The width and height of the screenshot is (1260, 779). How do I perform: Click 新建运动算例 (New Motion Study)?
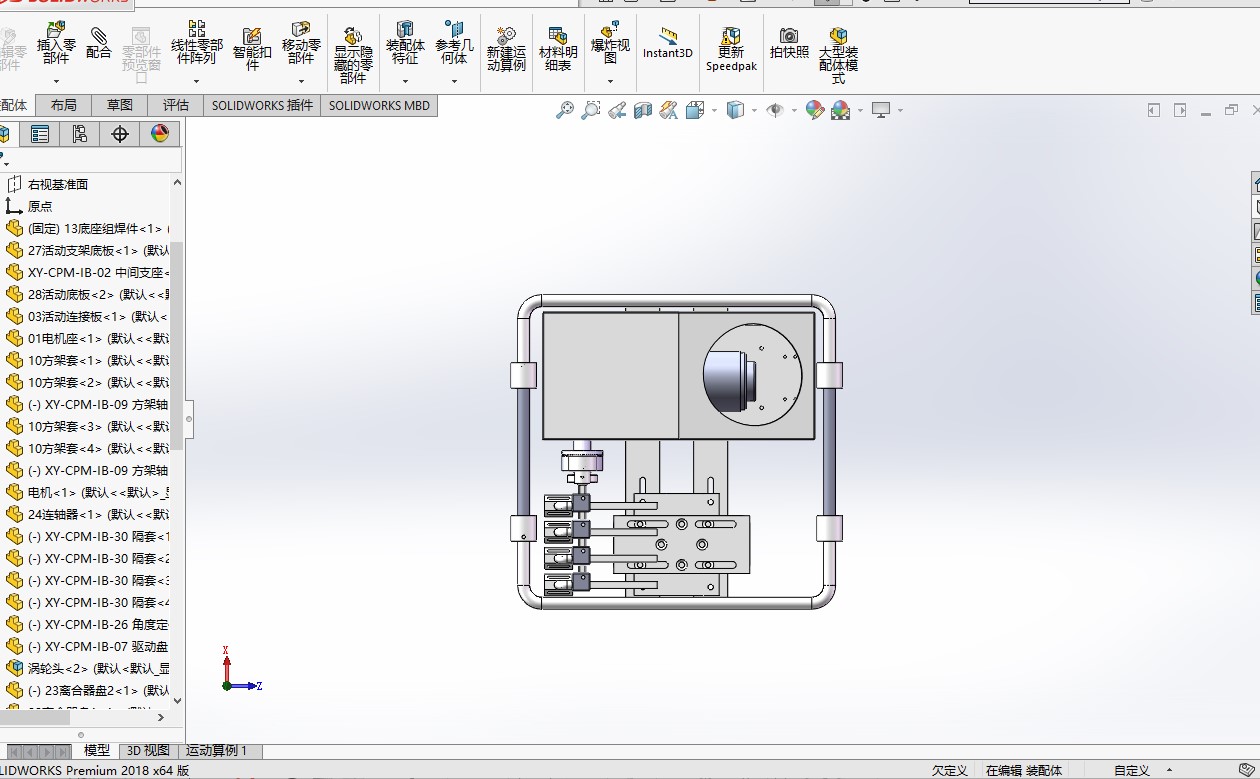tap(506, 50)
